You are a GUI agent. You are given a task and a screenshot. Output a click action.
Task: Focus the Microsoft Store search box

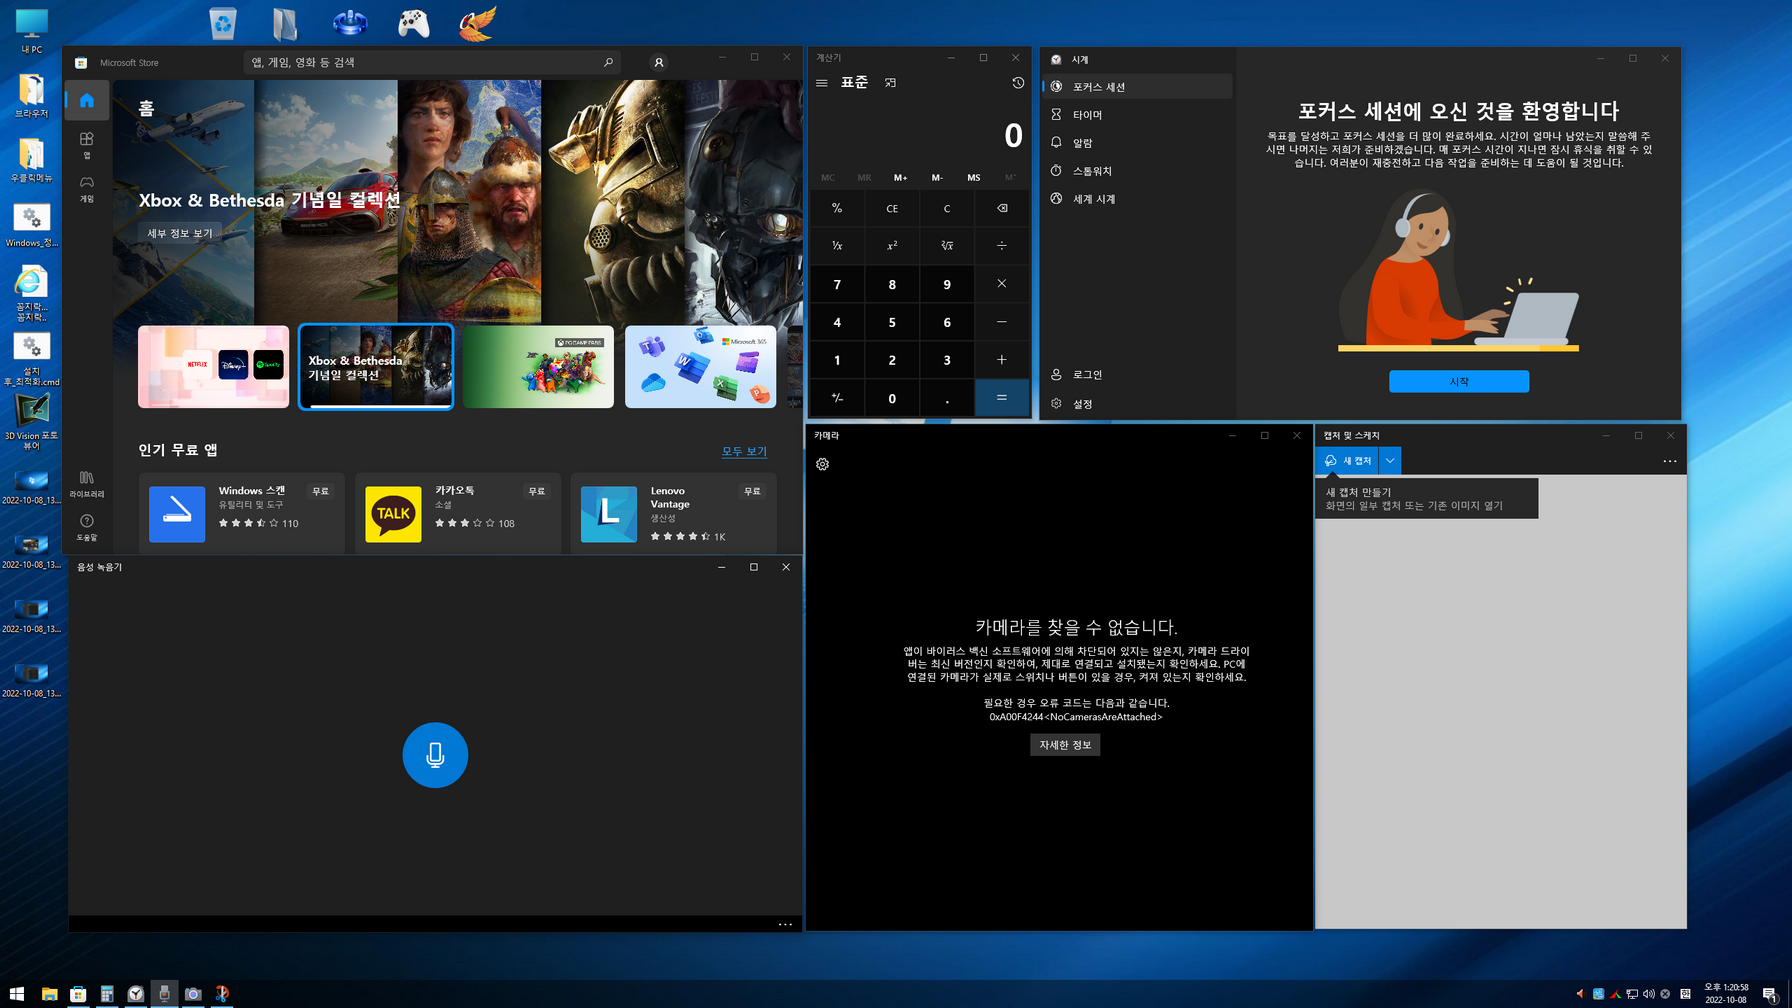(432, 62)
